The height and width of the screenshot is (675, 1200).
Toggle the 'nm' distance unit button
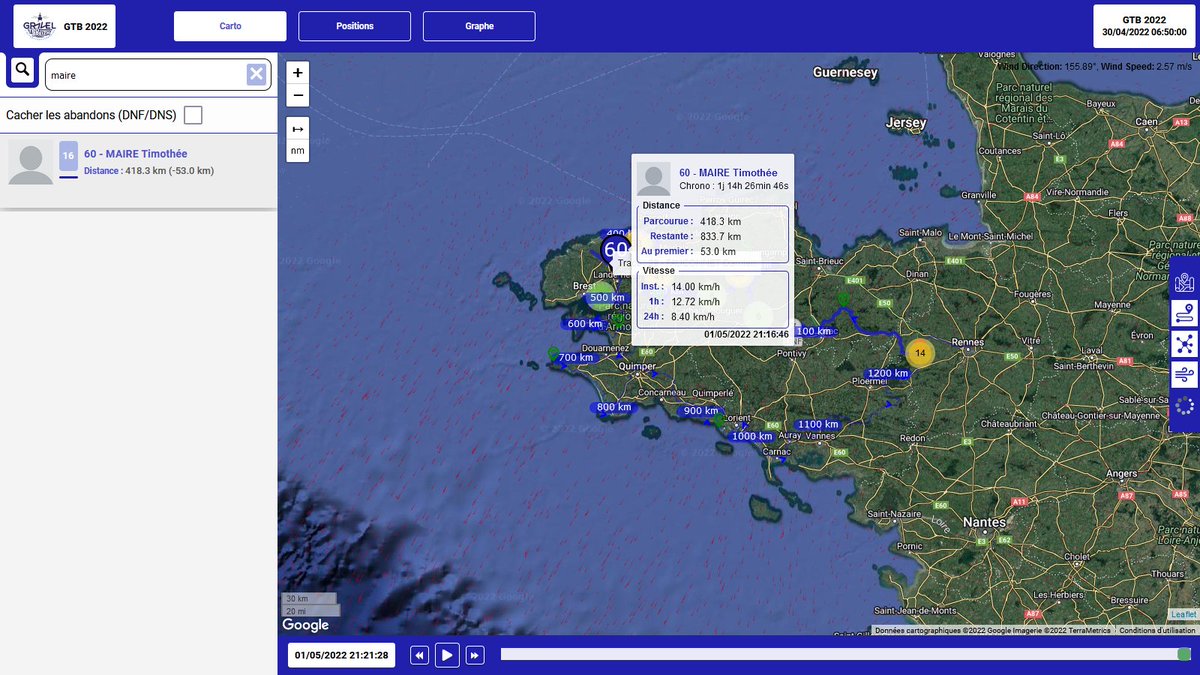point(297,151)
